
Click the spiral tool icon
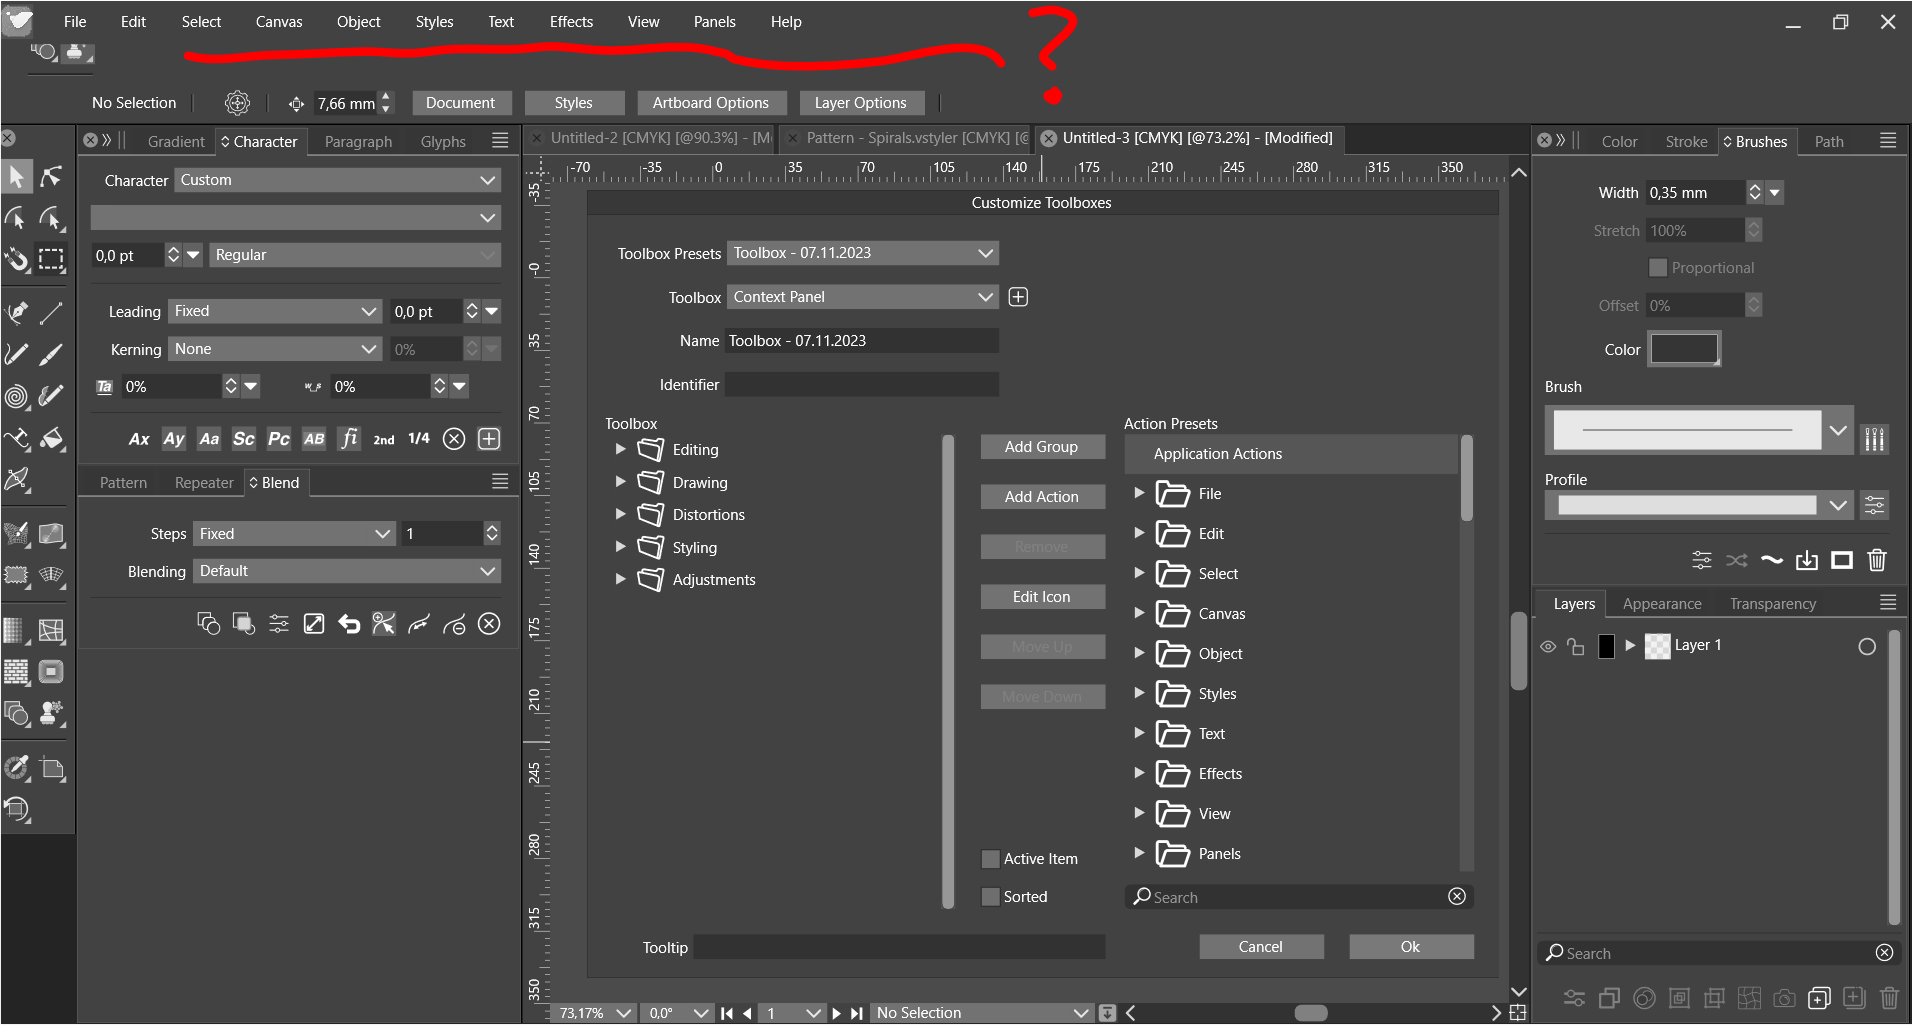pyautogui.click(x=16, y=396)
